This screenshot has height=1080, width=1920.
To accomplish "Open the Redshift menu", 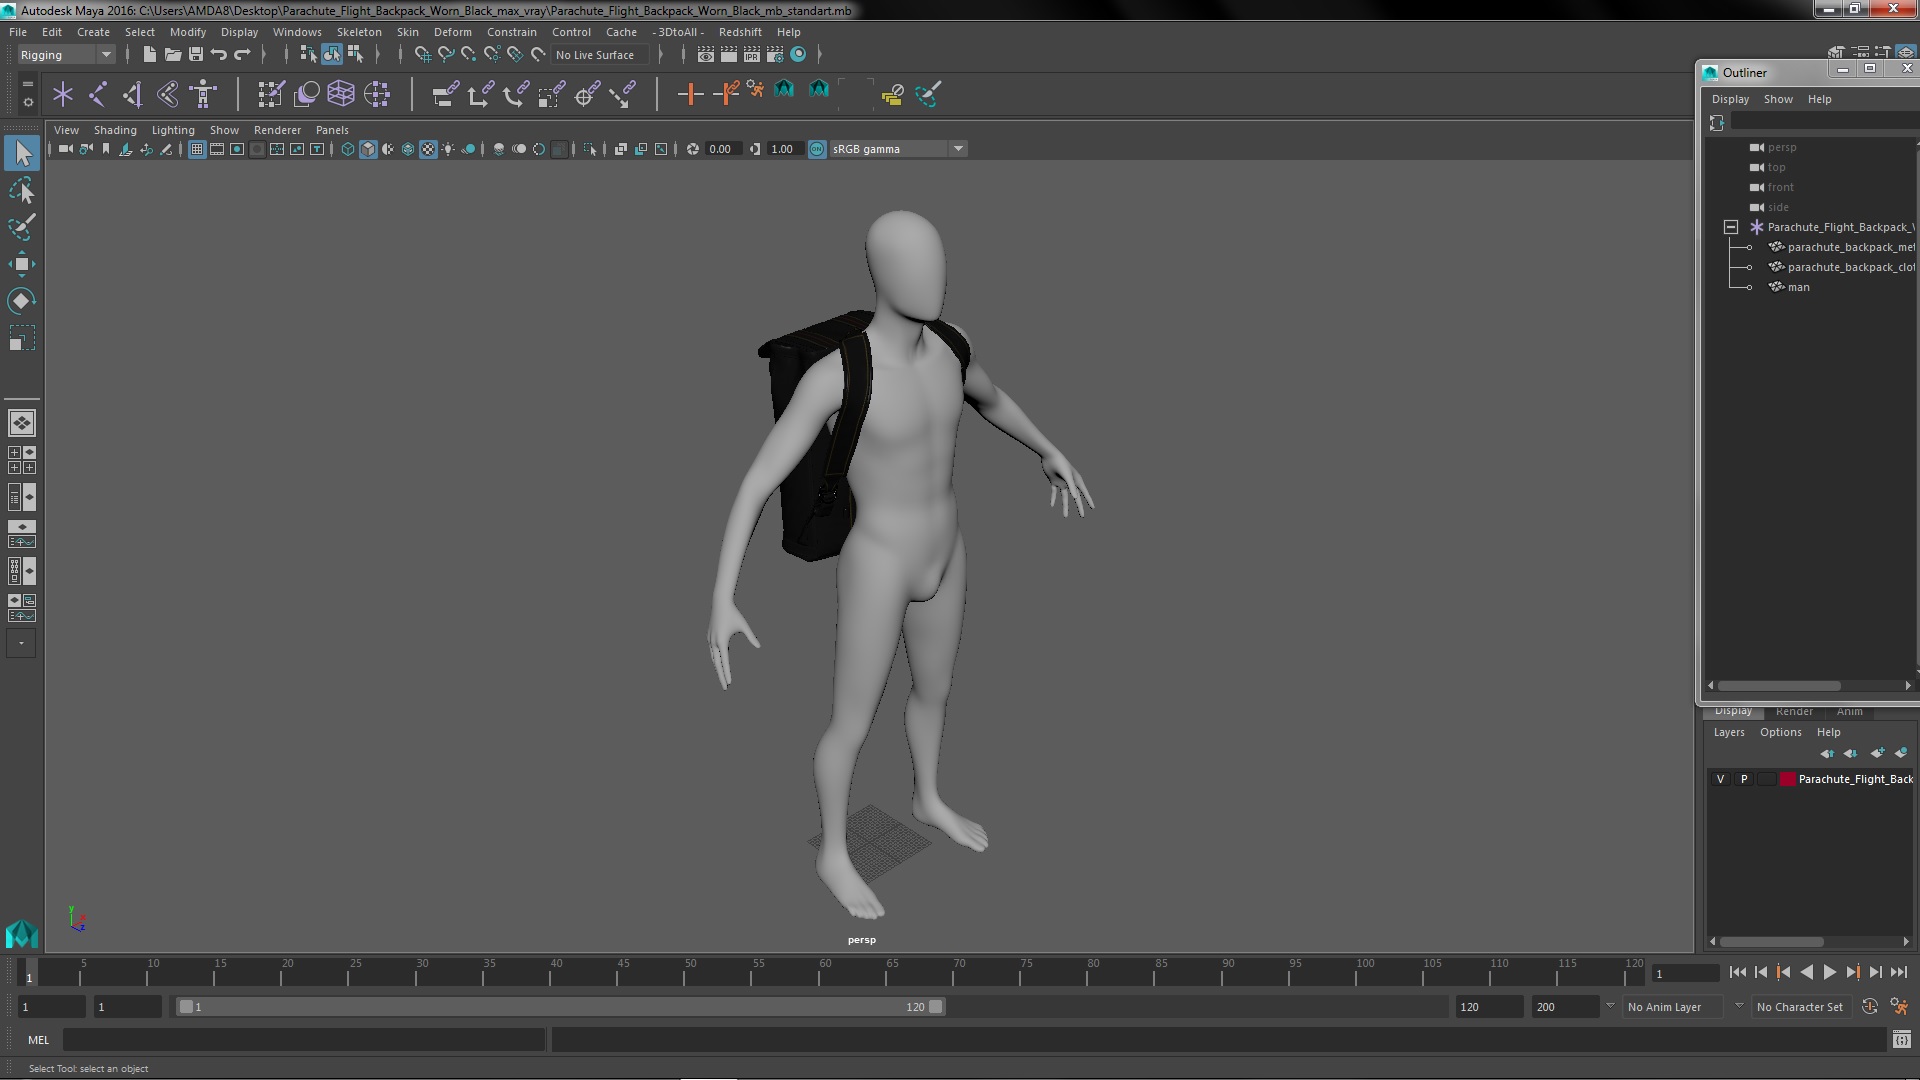I will coord(740,32).
